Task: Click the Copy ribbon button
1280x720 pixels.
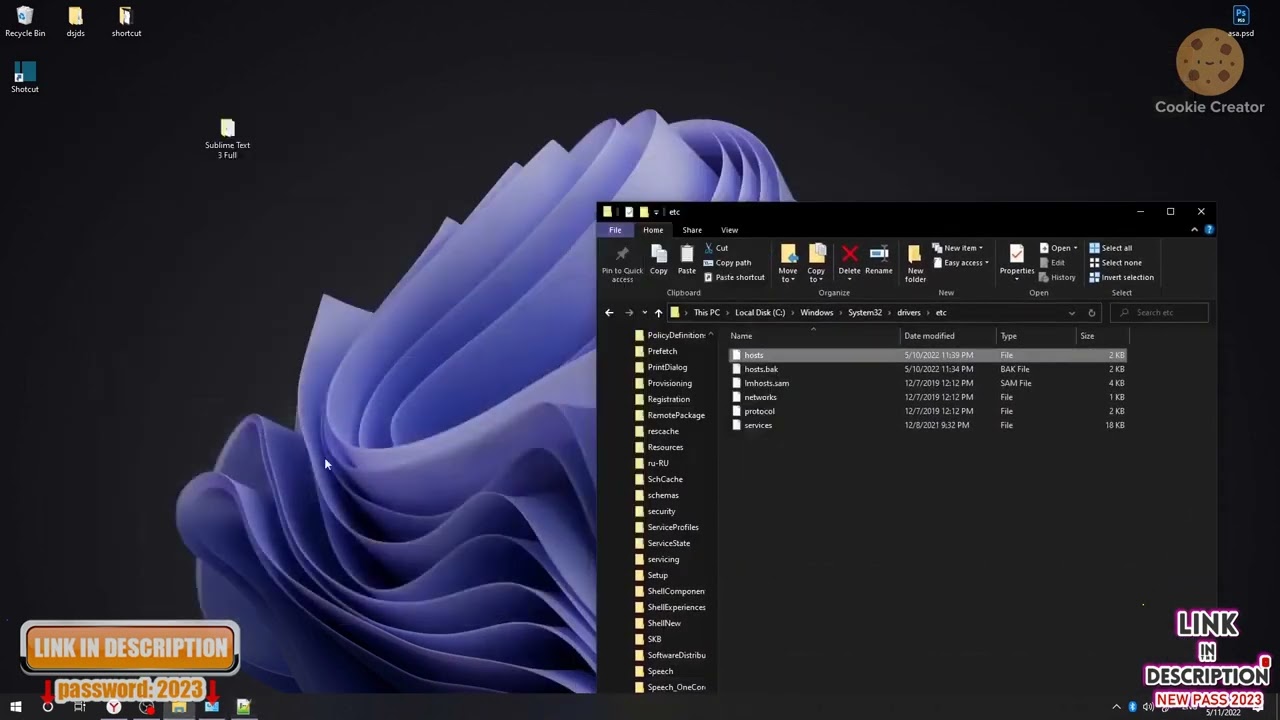Action: click(658, 260)
